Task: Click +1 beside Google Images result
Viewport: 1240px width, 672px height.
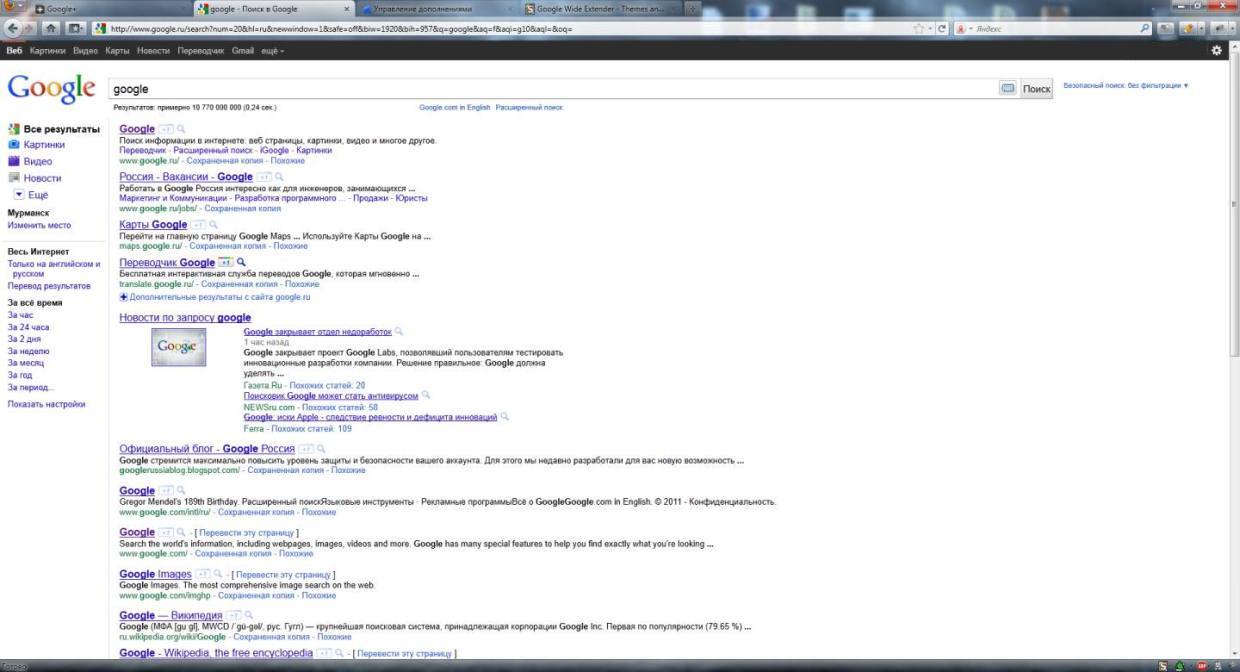Action: [x=203, y=574]
